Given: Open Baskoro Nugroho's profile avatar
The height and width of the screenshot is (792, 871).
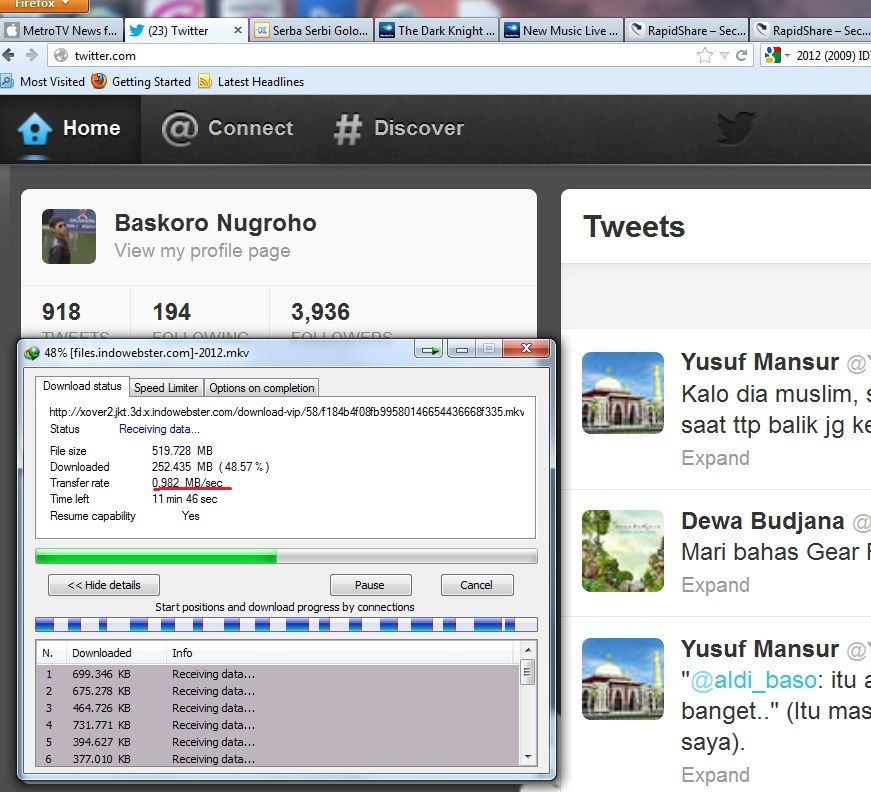Looking at the screenshot, I should [x=69, y=236].
